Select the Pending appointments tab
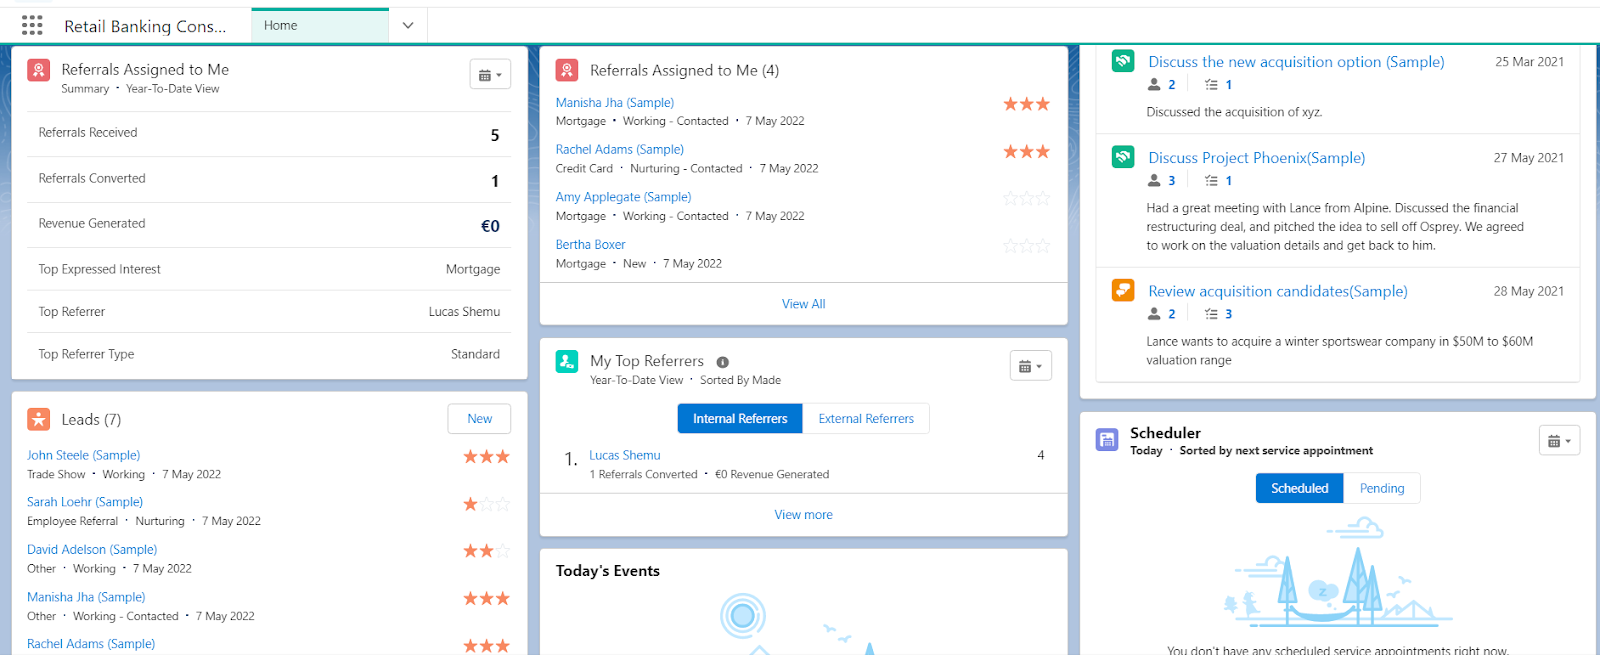 [1382, 488]
